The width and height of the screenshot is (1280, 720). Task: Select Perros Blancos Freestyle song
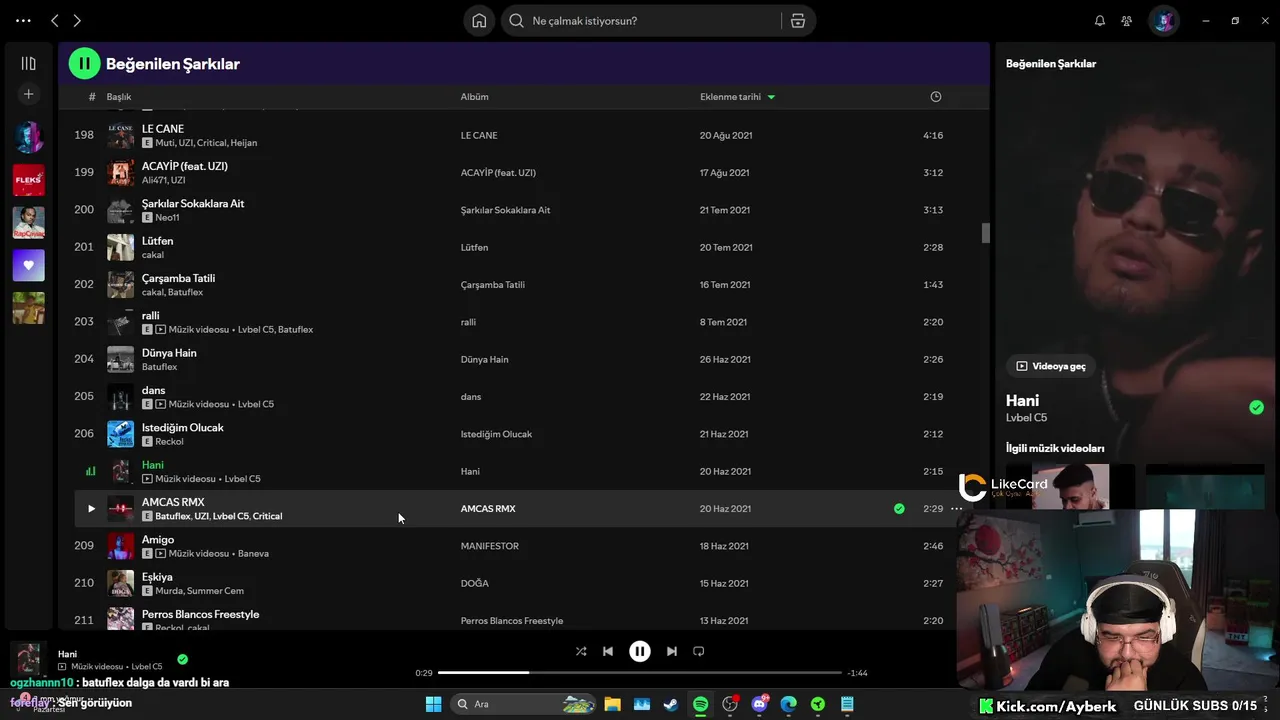click(x=200, y=614)
